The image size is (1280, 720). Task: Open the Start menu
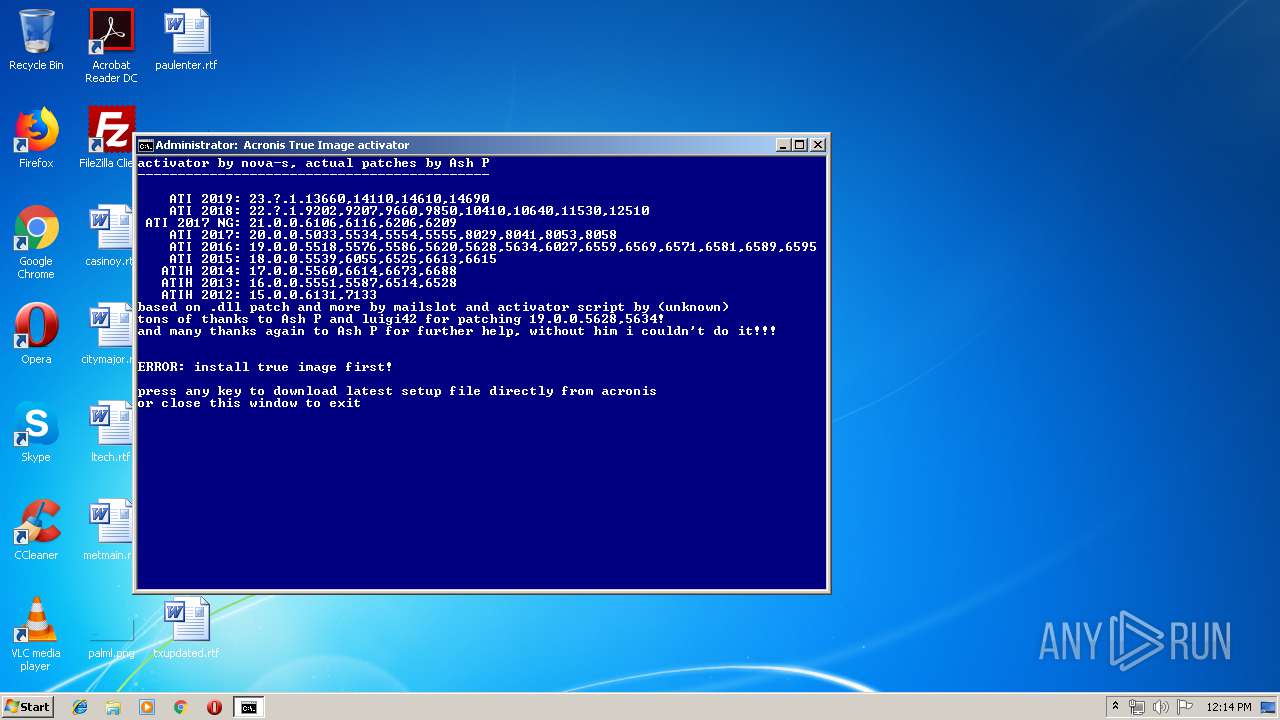[28, 707]
